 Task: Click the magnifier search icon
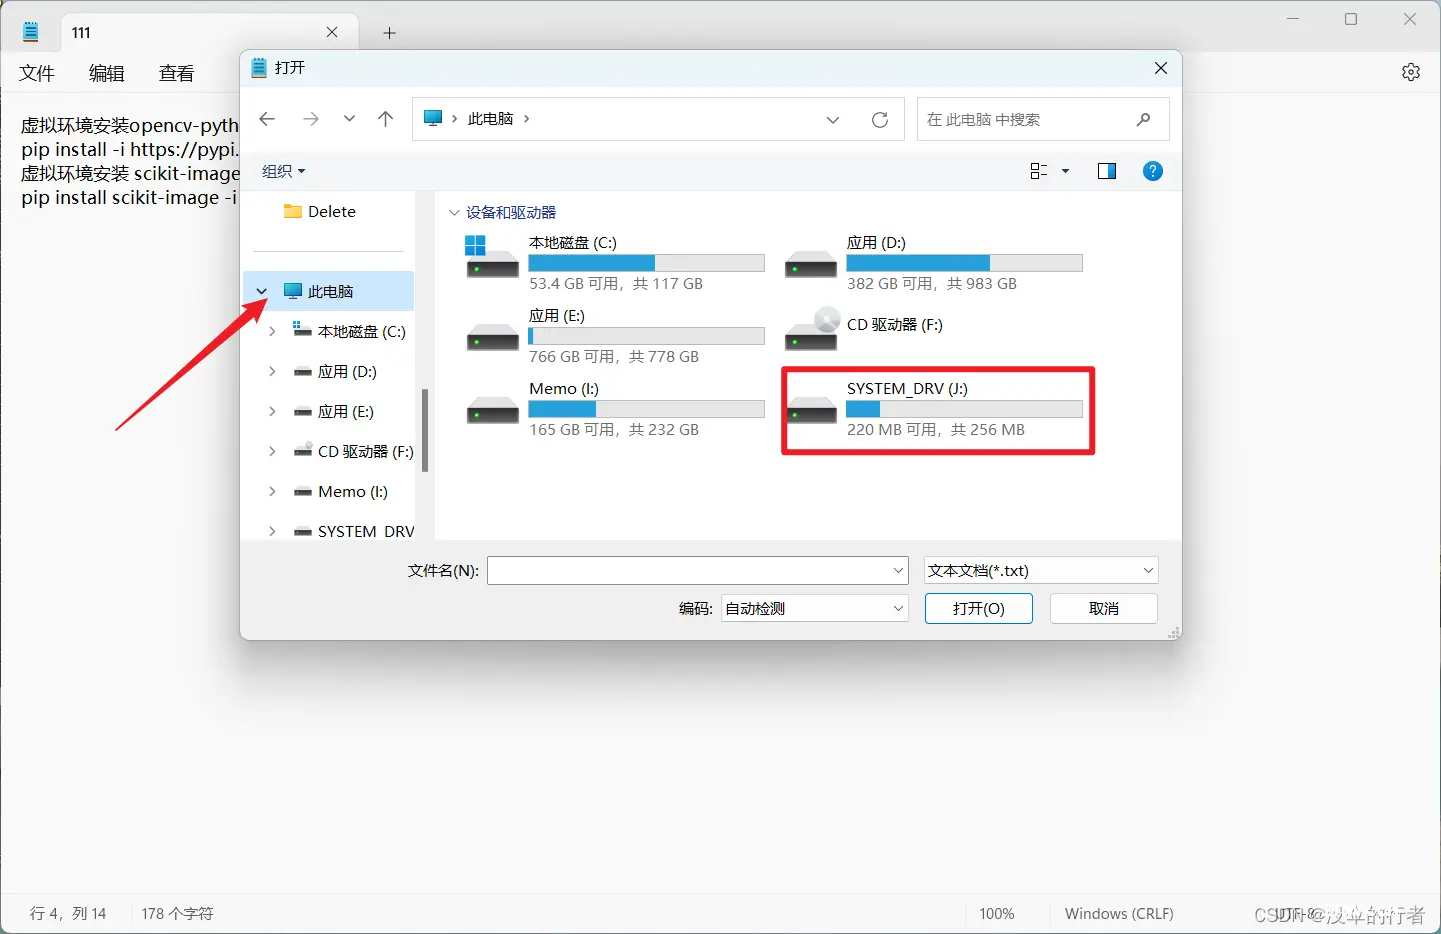[1144, 119]
